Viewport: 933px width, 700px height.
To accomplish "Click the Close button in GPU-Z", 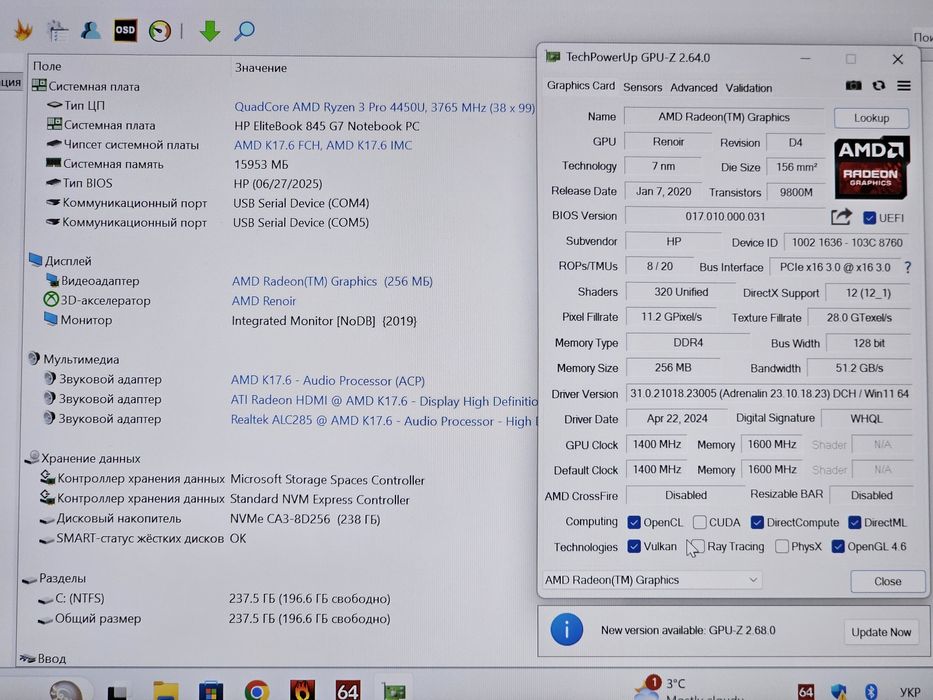I will click(x=887, y=581).
